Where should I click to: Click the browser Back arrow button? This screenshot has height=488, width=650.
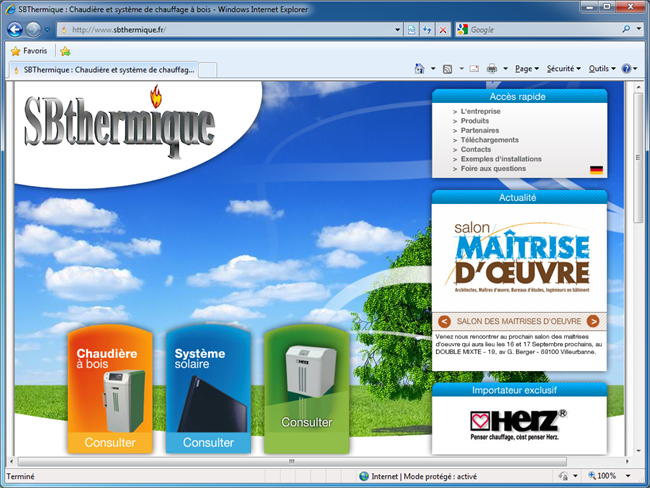tap(14, 30)
